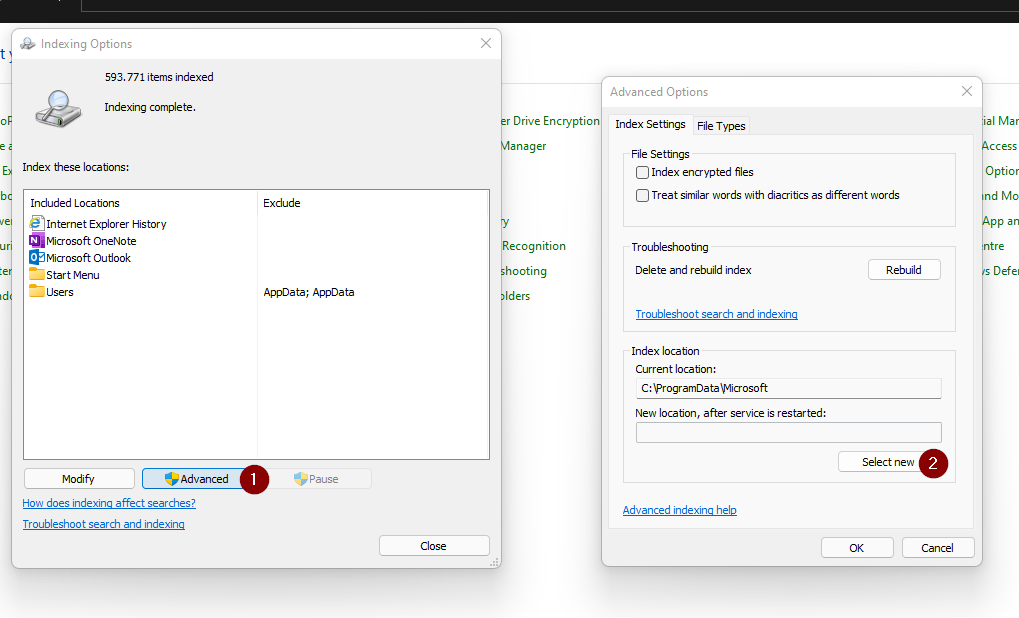Enable Index encrypted files checkbox
The width and height of the screenshot is (1019, 618).
[642, 173]
